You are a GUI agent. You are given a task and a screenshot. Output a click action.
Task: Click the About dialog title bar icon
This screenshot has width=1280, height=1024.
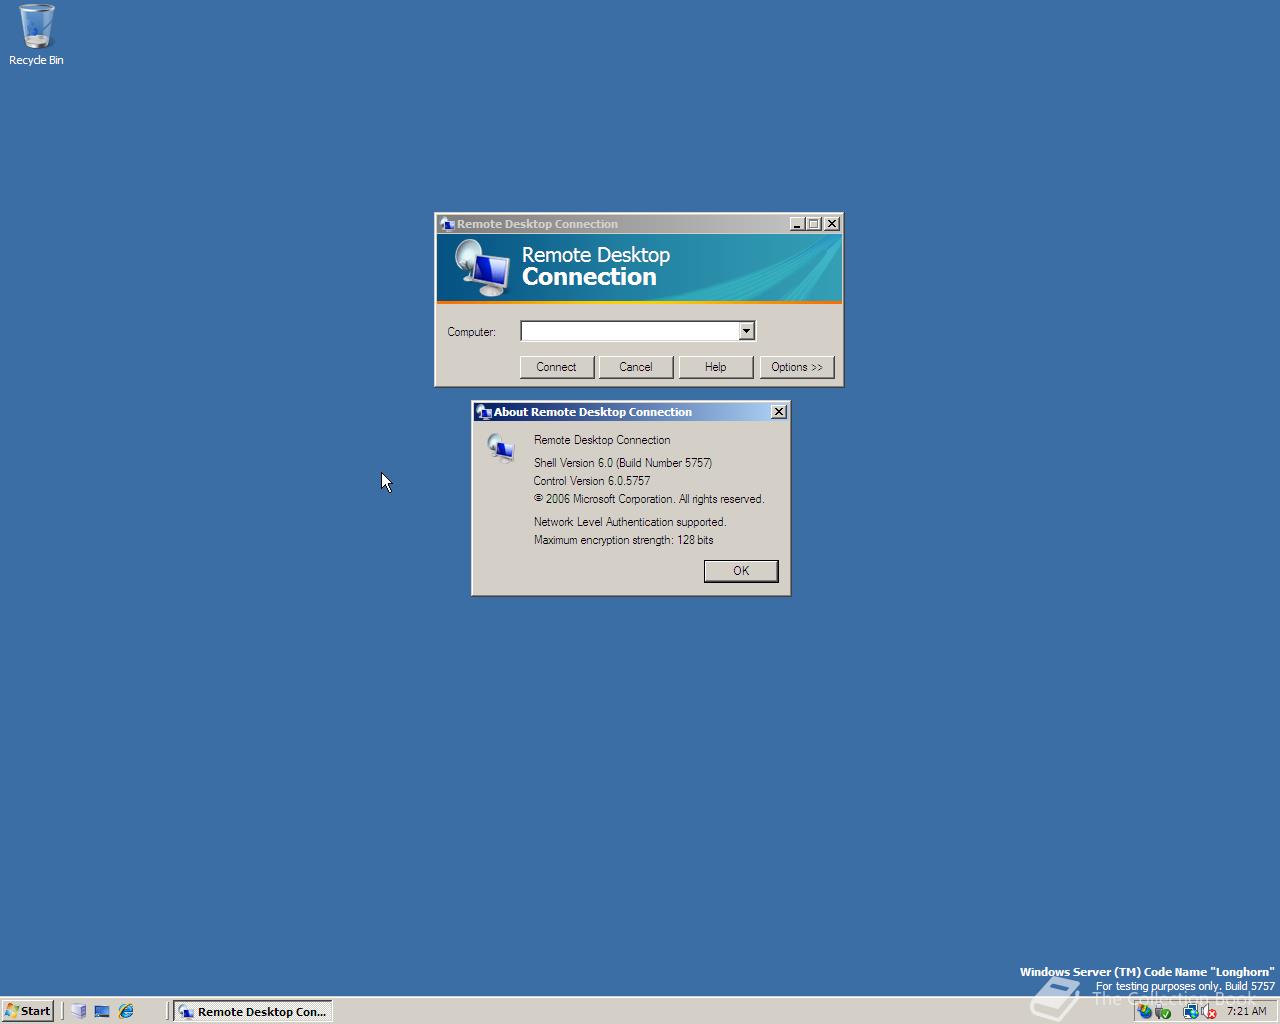[x=484, y=412]
